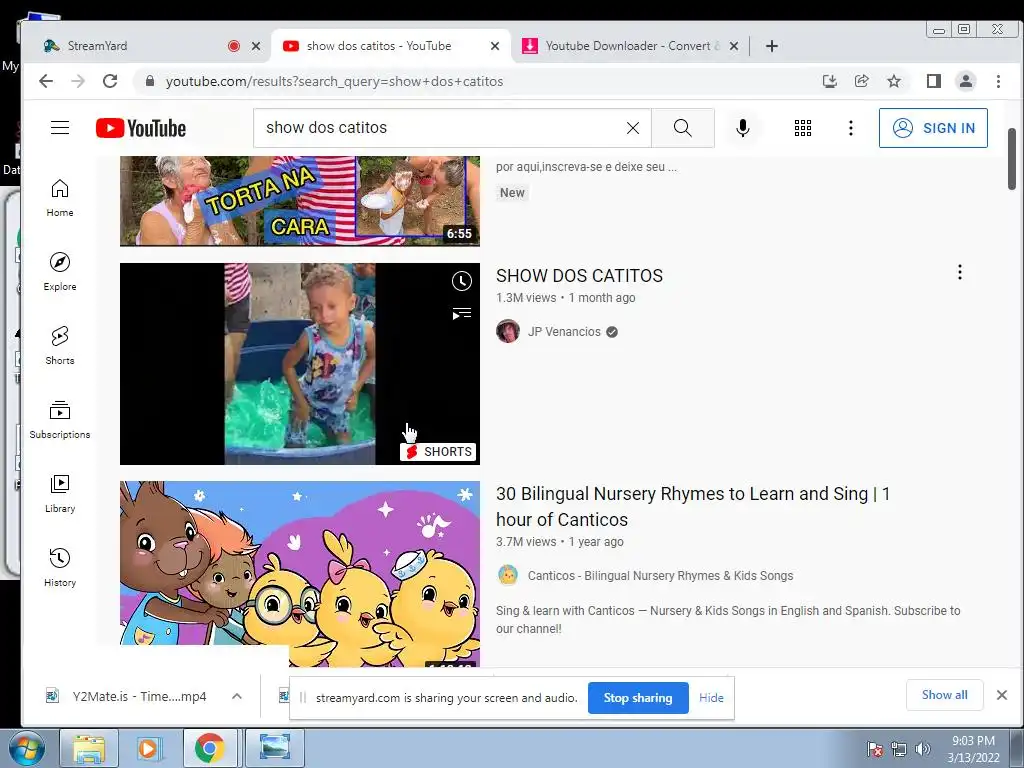
Task: Click the YouTube logo
Action: coord(141,128)
